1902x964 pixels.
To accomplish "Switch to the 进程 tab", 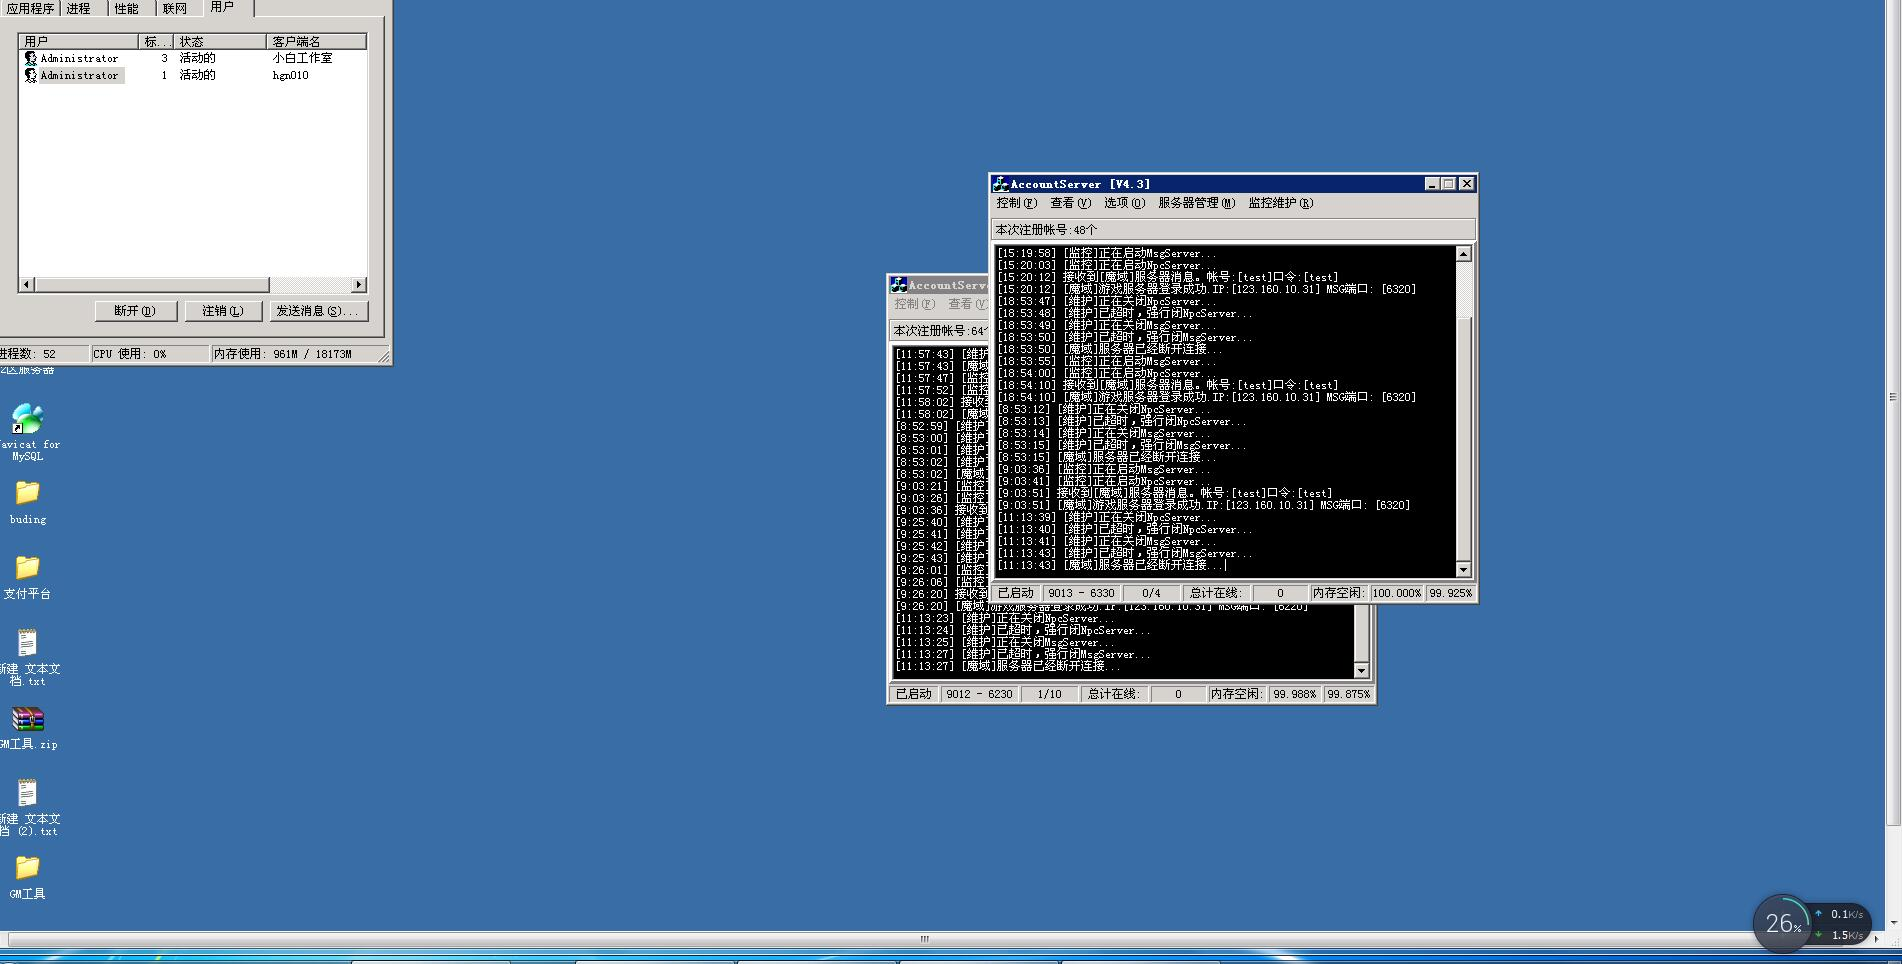I will click(79, 8).
